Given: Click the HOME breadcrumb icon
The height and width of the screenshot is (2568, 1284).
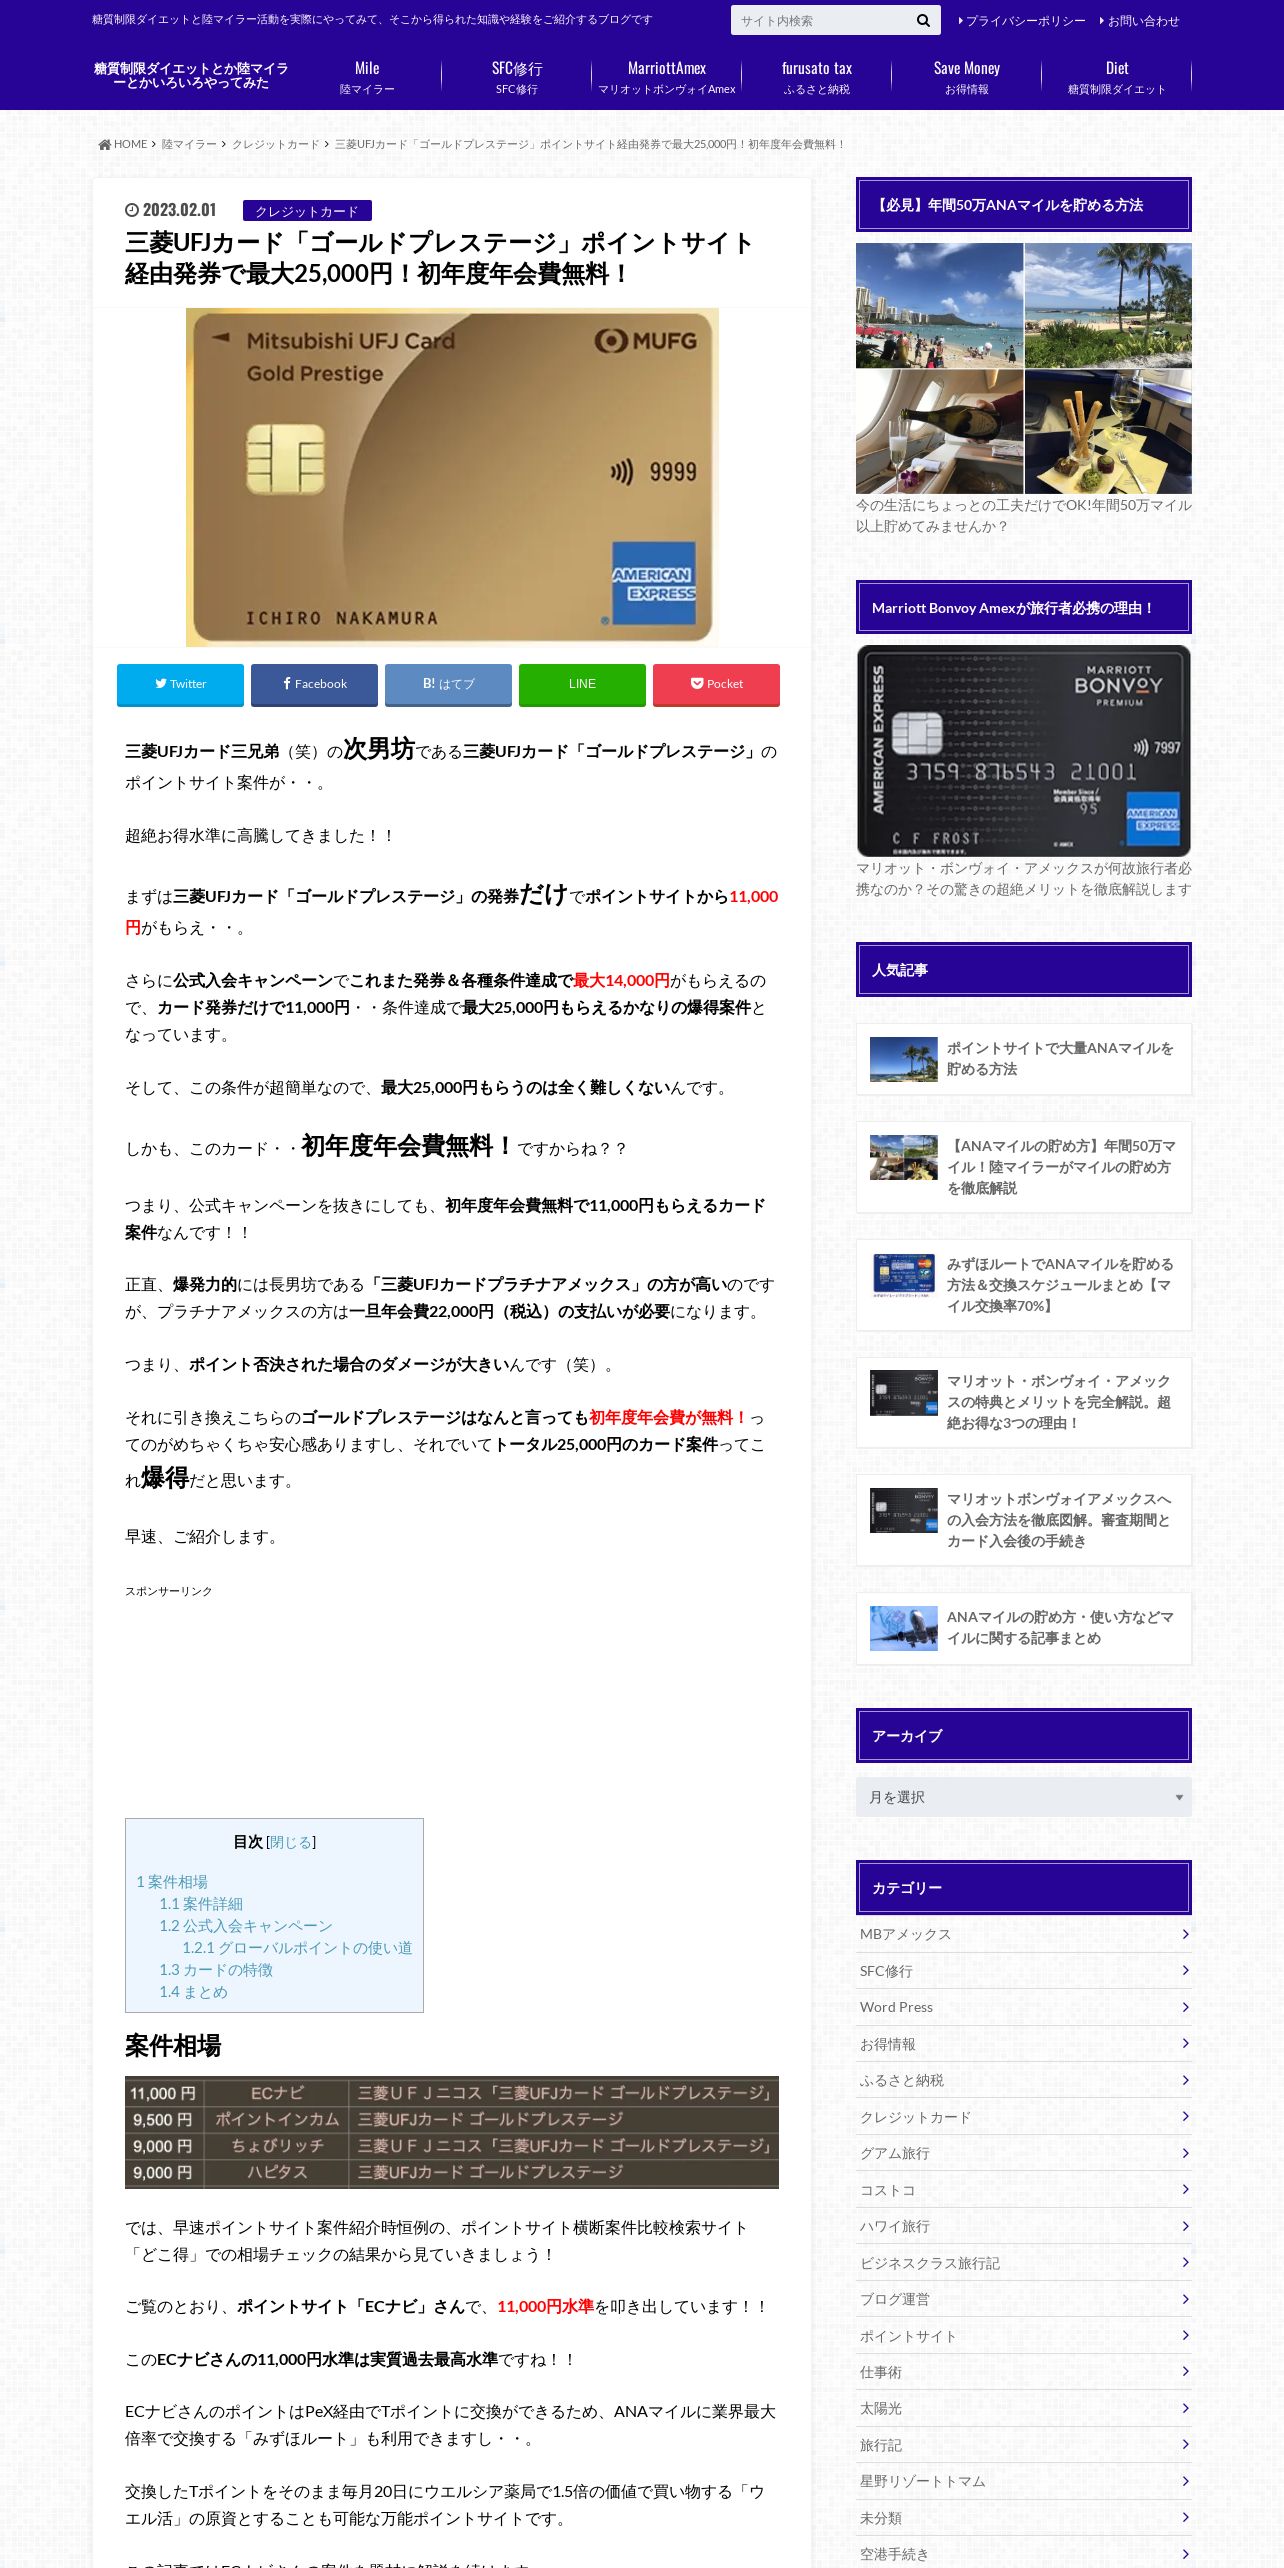Looking at the screenshot, I should (104, 145).
